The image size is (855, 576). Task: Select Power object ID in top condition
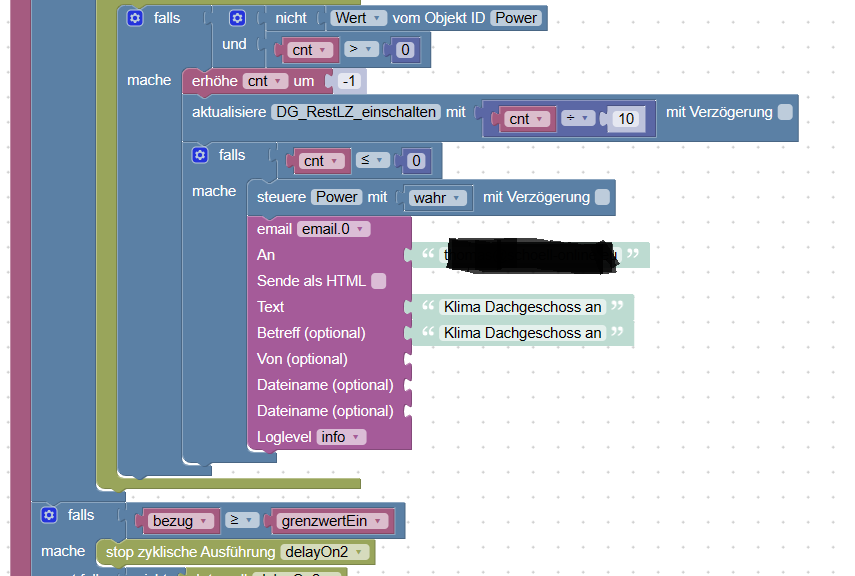(x=516, y=18)
